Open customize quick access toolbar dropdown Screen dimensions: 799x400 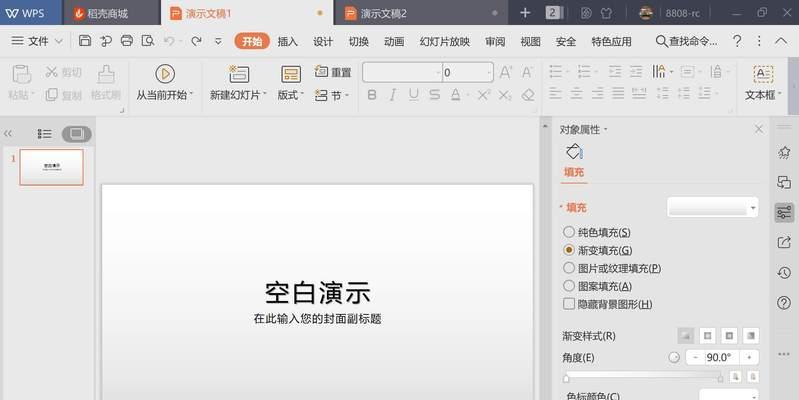click(218, 41)
